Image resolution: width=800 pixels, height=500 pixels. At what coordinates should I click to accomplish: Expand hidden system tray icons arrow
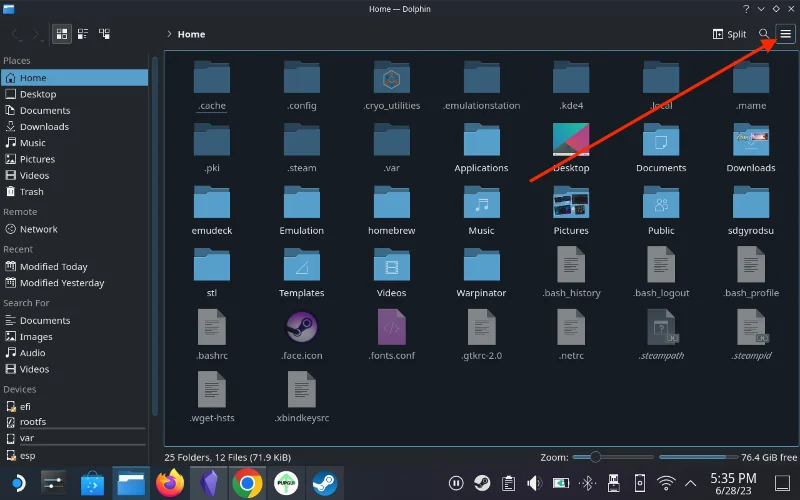click(690, 483)
